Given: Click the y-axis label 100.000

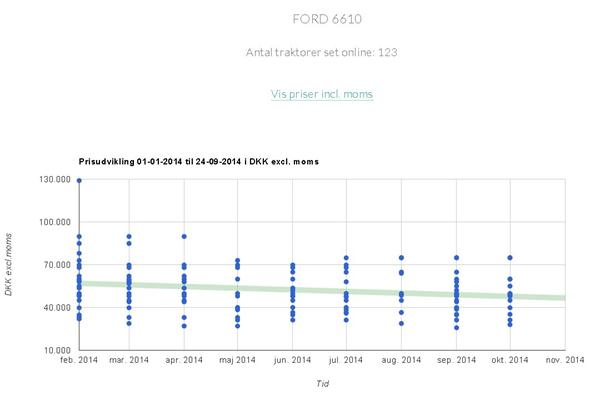Looking at the screenshot, I should click(x=55, y=222).
